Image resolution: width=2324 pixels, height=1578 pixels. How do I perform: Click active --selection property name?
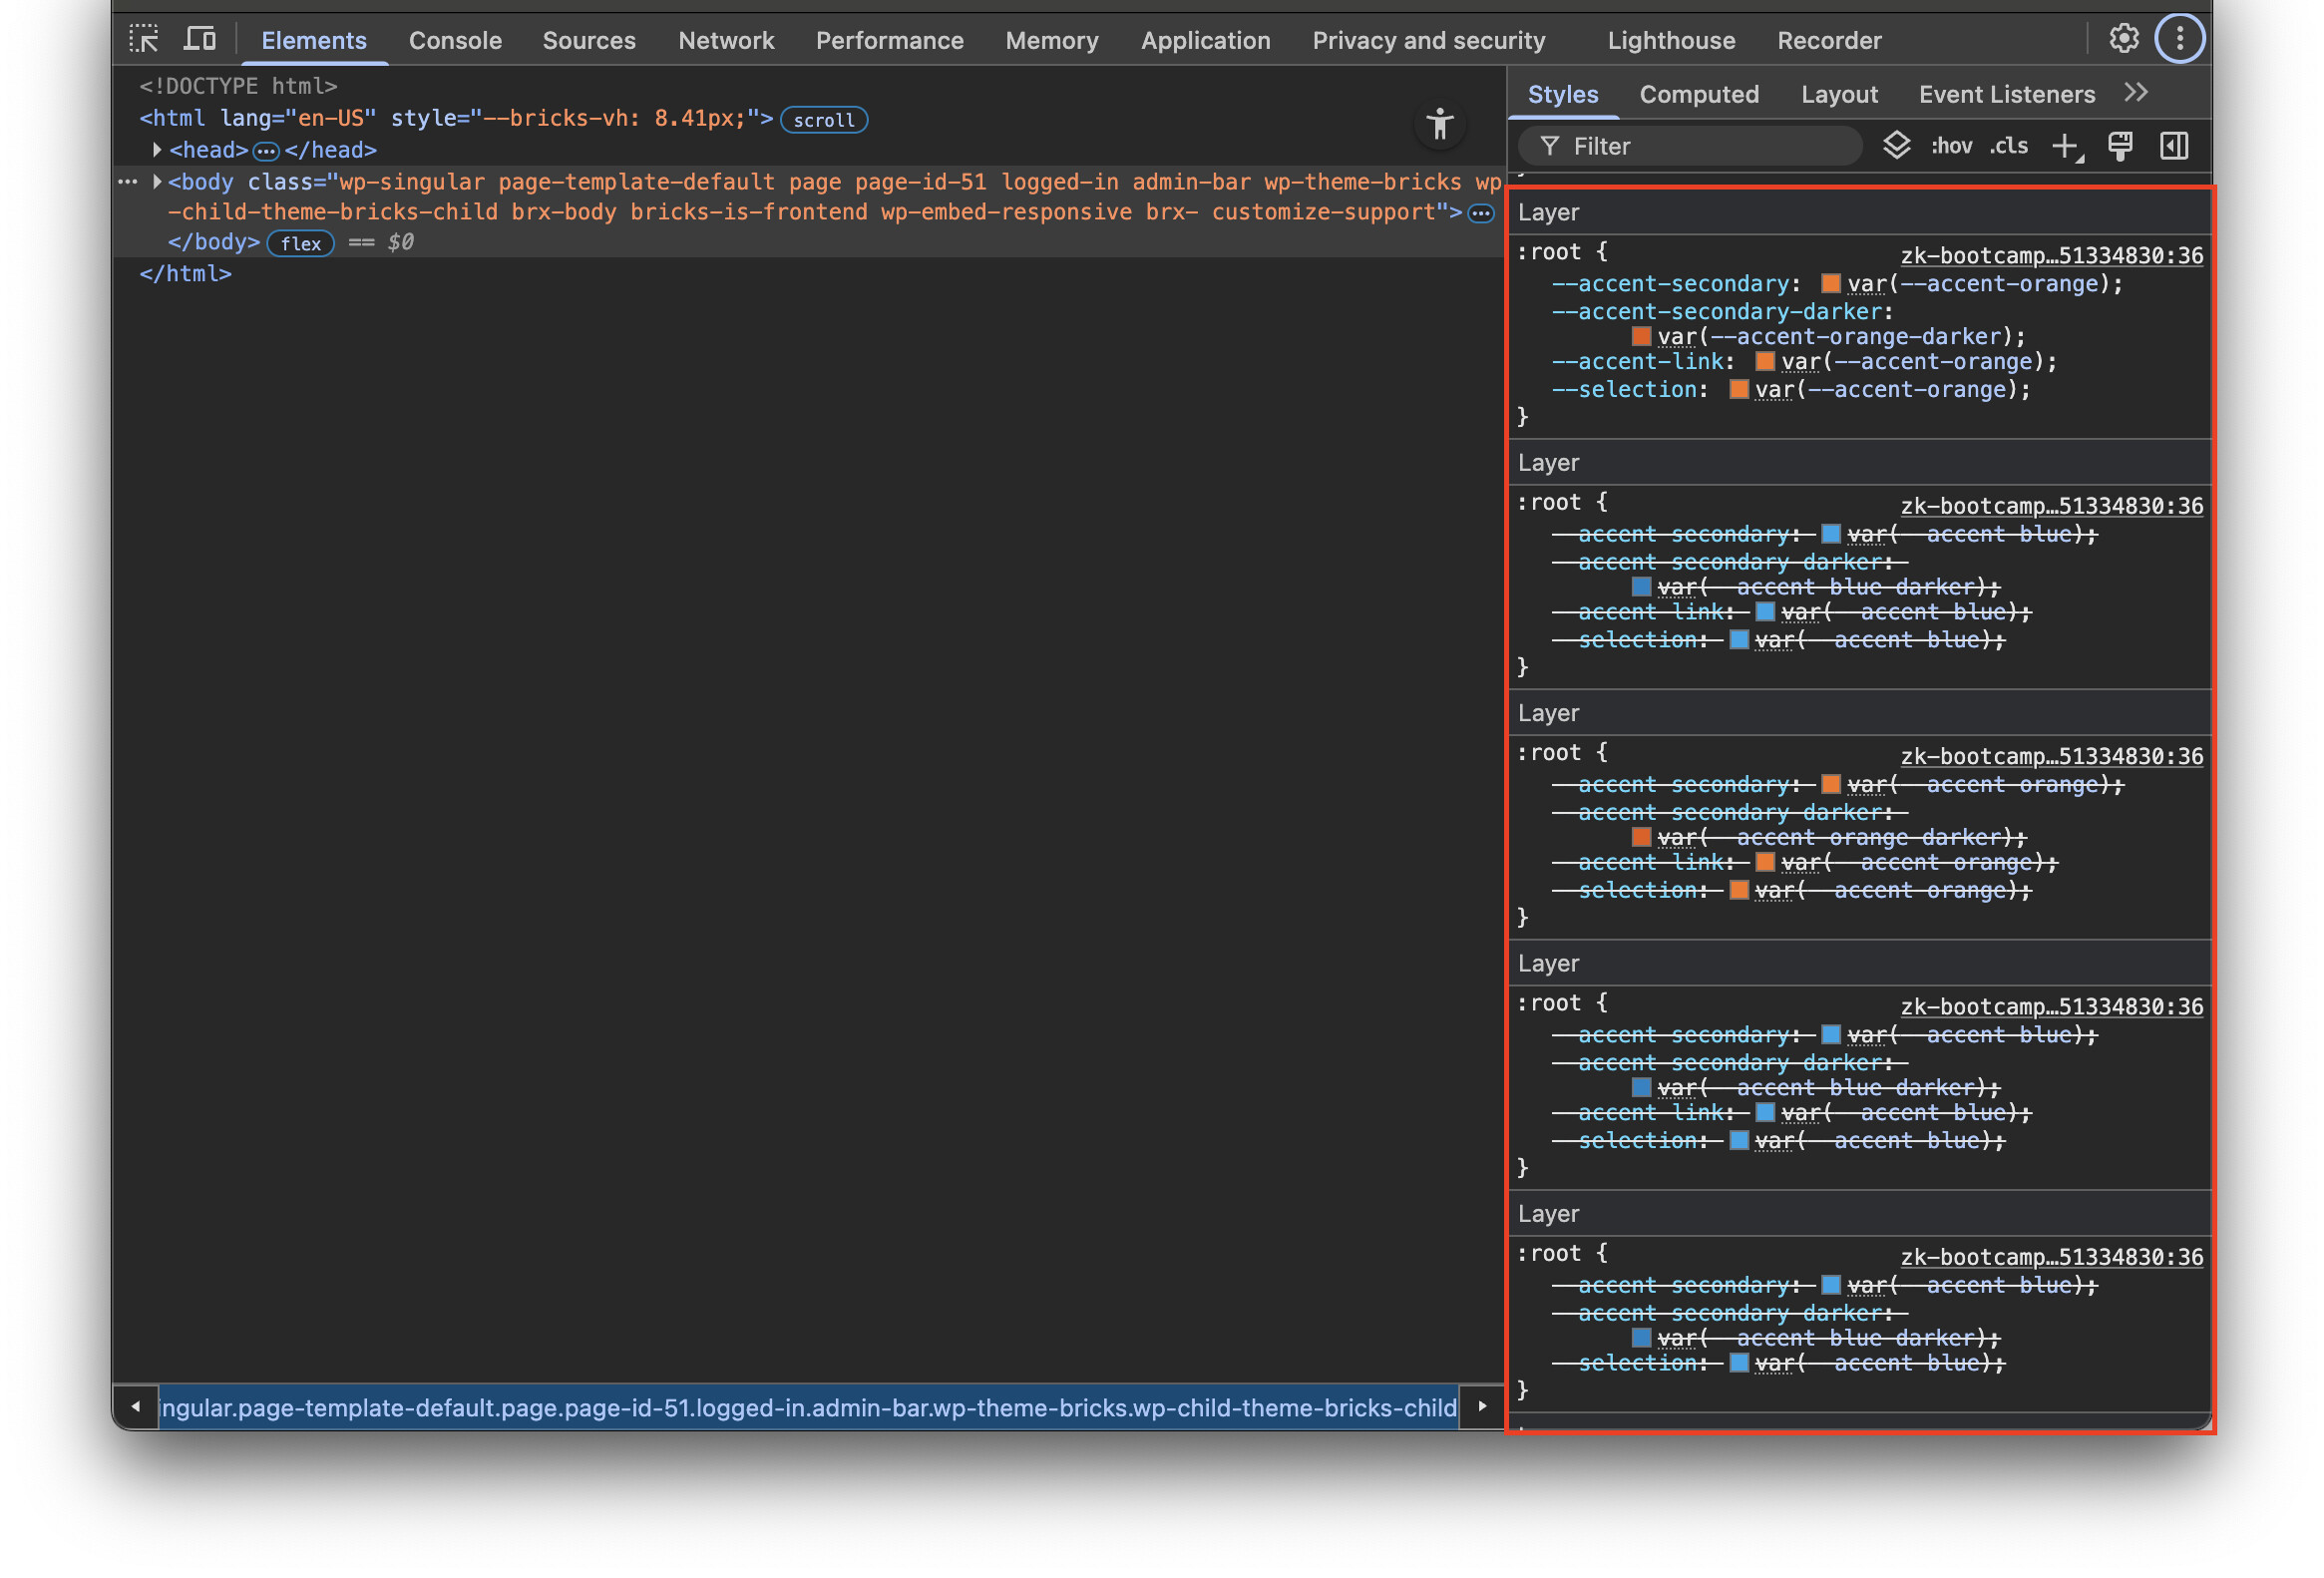1624,390
